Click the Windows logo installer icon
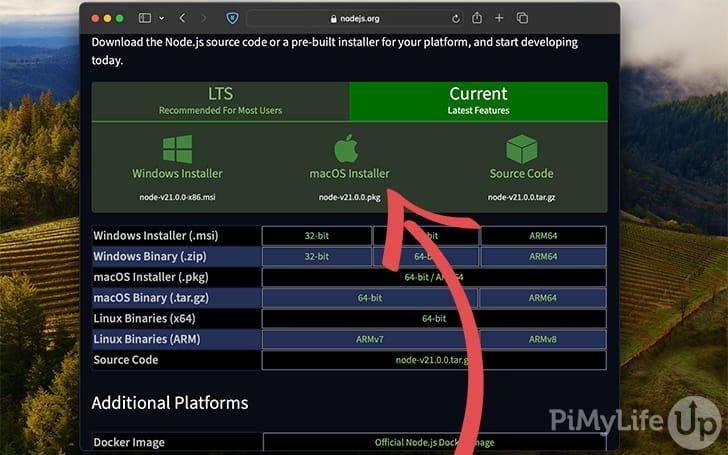Image resolution: width=728 pixels, height=455 pixels. pyautogui.click(x=177, y=149)
